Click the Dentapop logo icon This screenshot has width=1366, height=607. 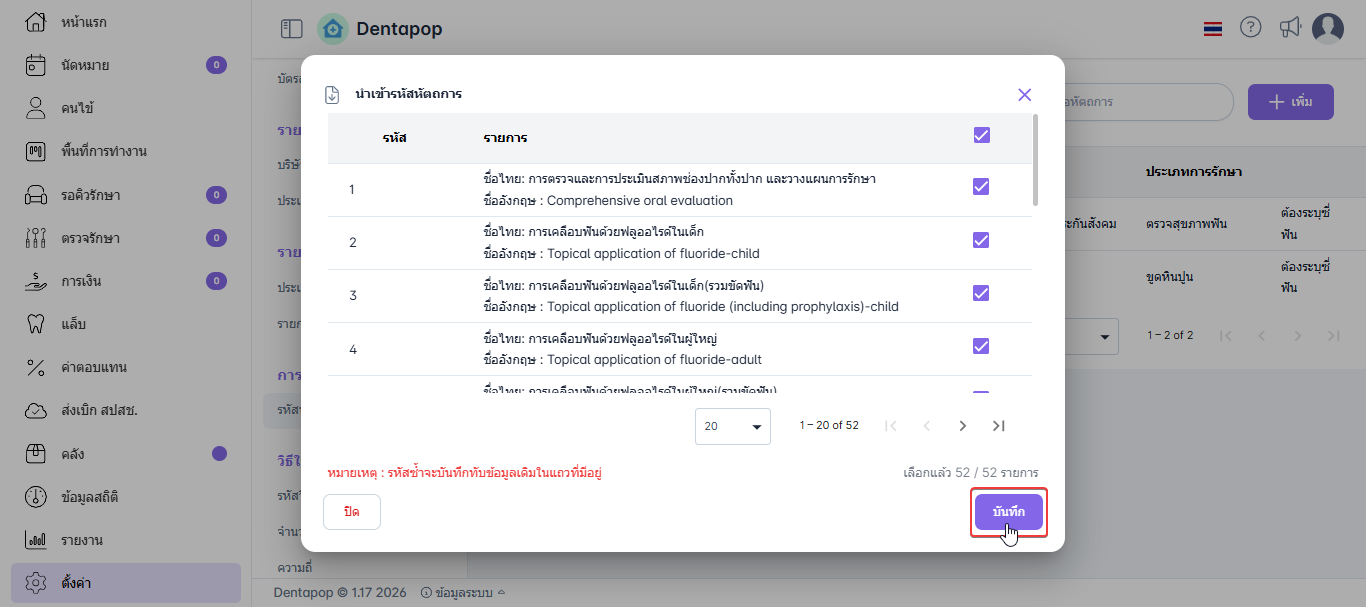(x=333, y=29)
